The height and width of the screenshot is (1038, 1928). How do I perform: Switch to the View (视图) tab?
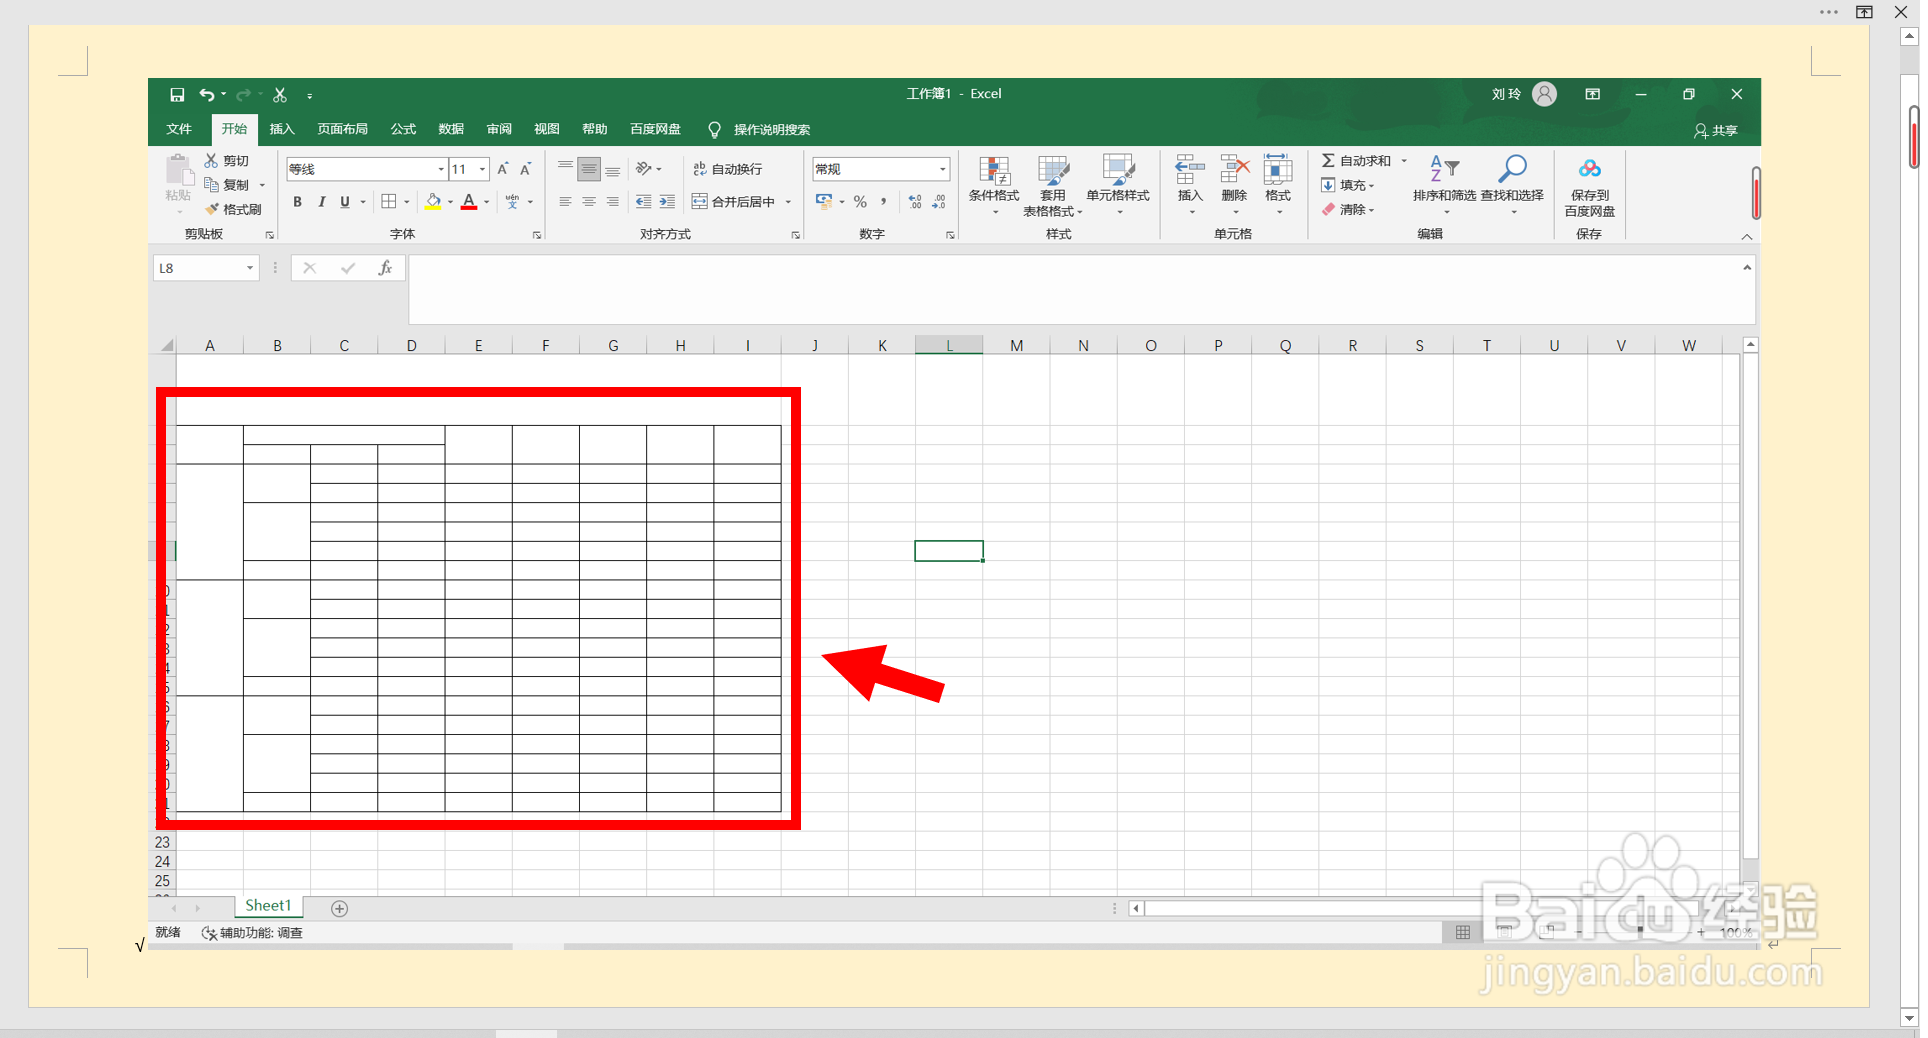[x=546, y=129]
